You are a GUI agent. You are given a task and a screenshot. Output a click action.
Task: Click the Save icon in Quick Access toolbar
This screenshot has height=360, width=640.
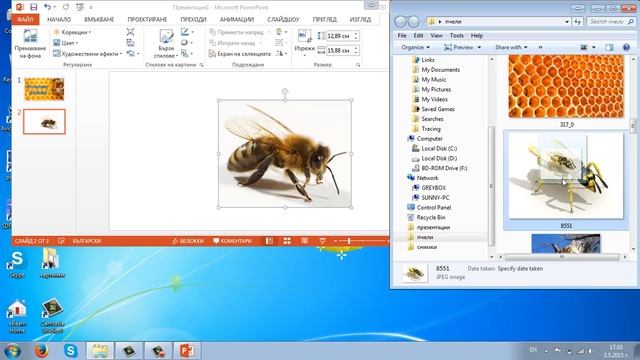tap(33, 7)
